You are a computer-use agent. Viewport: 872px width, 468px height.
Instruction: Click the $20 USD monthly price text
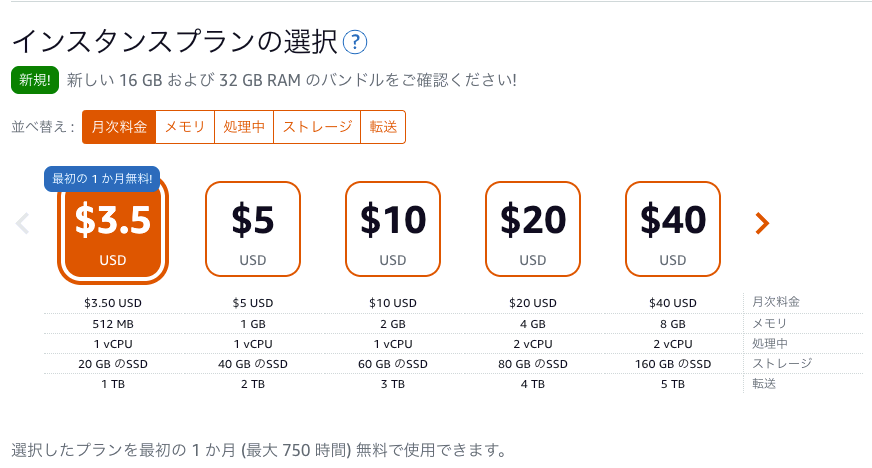click(x=533, y=303)
